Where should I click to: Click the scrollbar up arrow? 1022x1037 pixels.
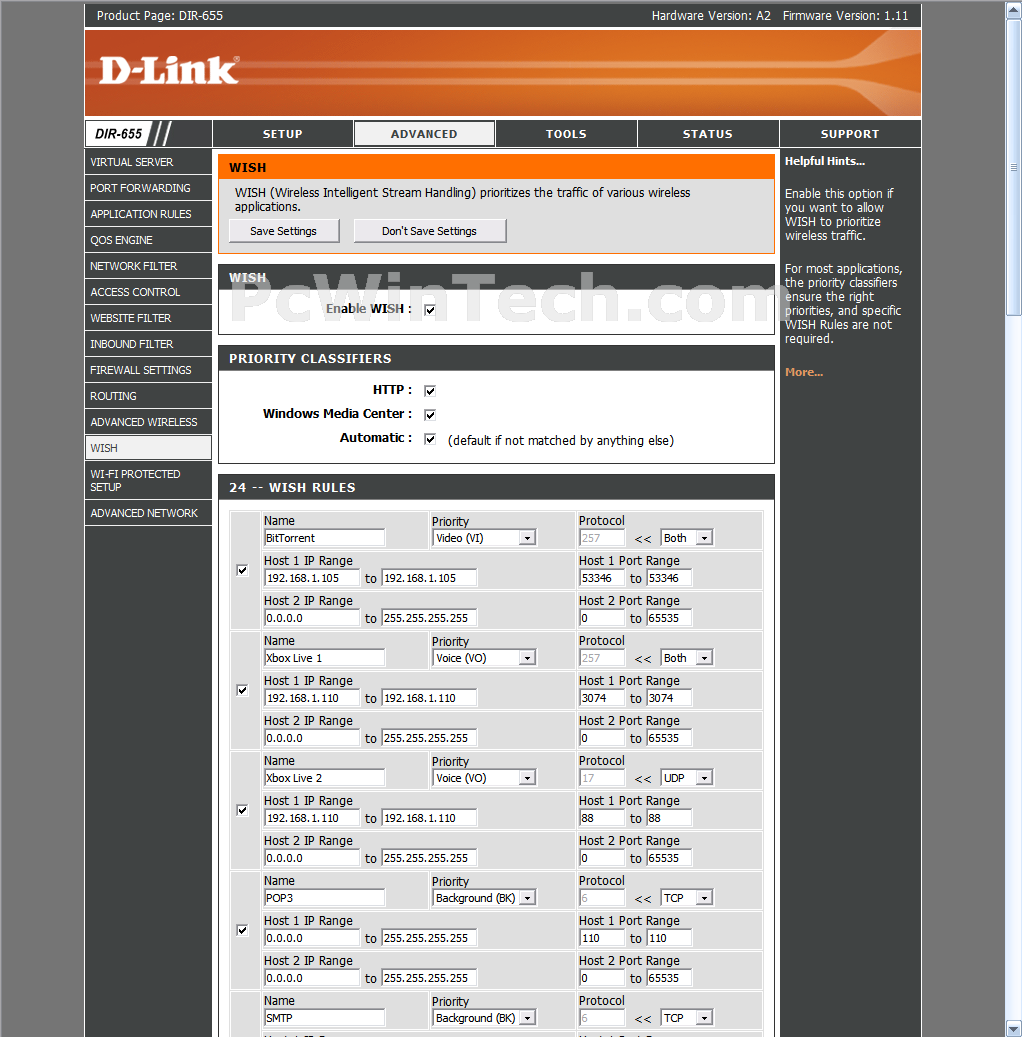click(x=1013, y=9)
